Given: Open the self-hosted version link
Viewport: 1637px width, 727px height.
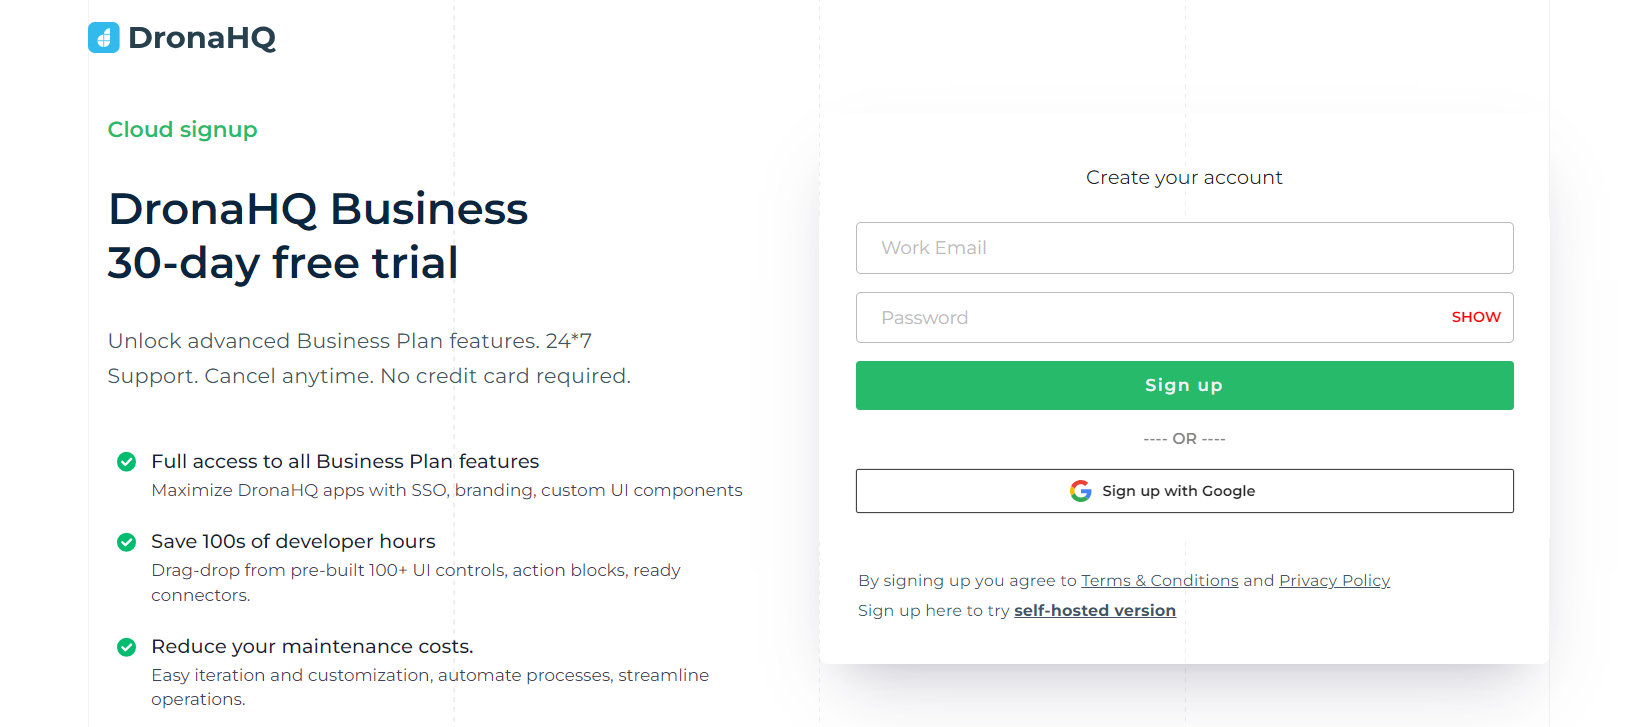Looking at the screenshot, I should [1095, 610].
